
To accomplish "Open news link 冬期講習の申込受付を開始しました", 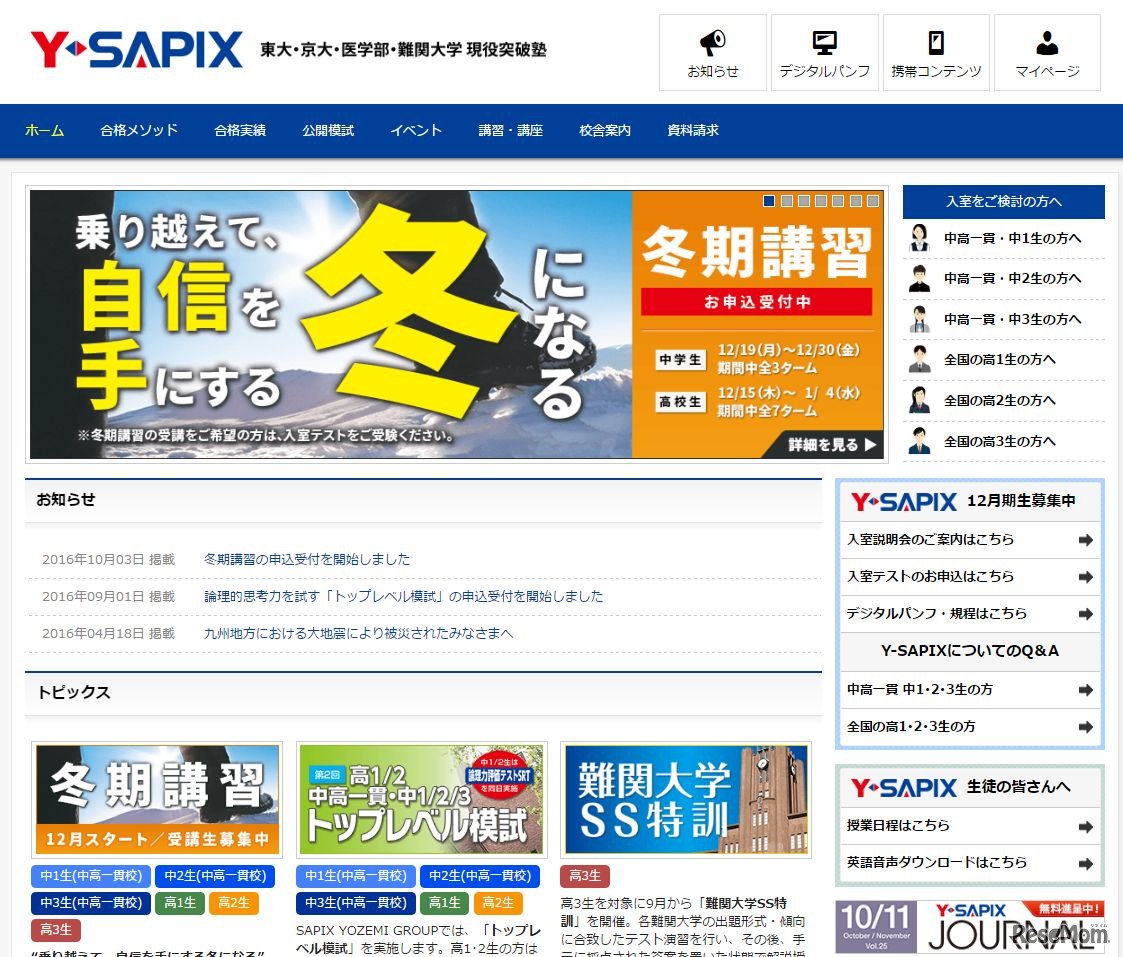I will (x=307, y=559).
